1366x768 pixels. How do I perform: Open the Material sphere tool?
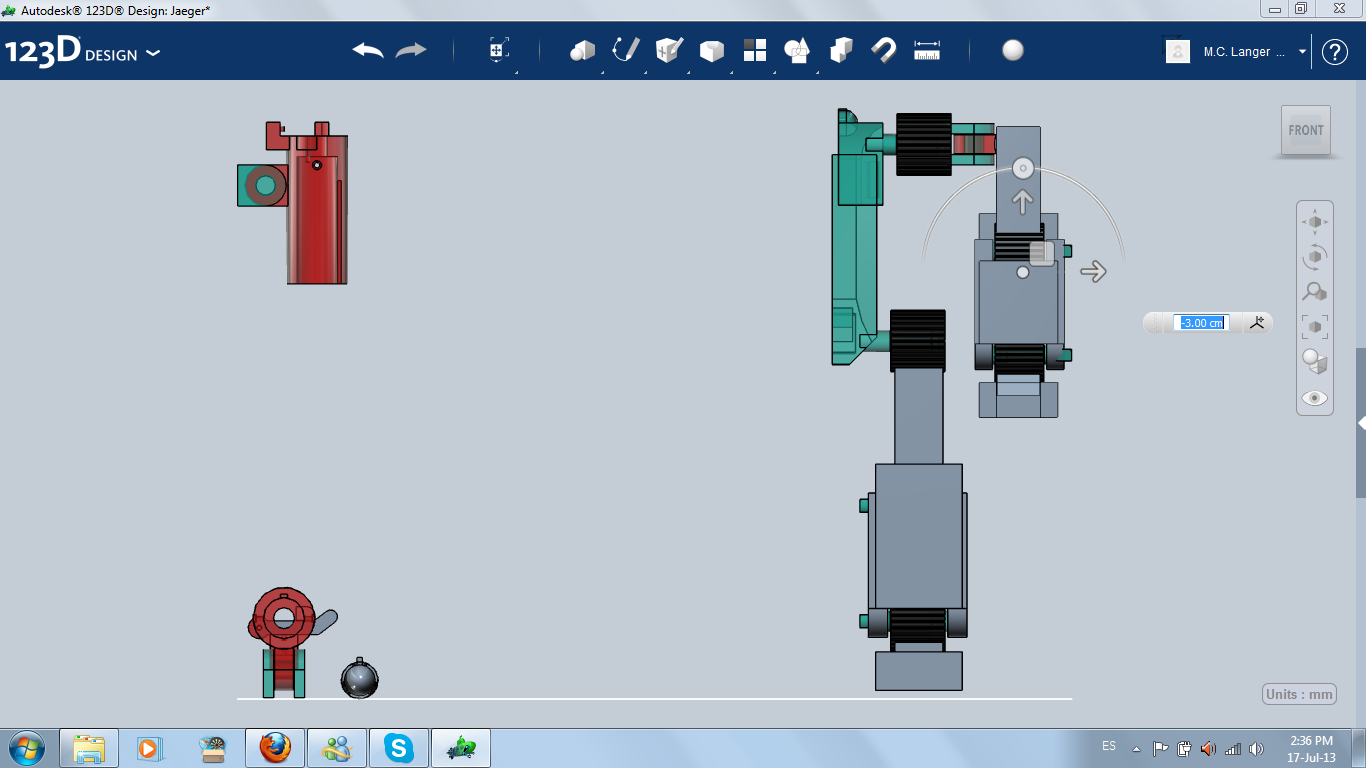click(1013, 50)
